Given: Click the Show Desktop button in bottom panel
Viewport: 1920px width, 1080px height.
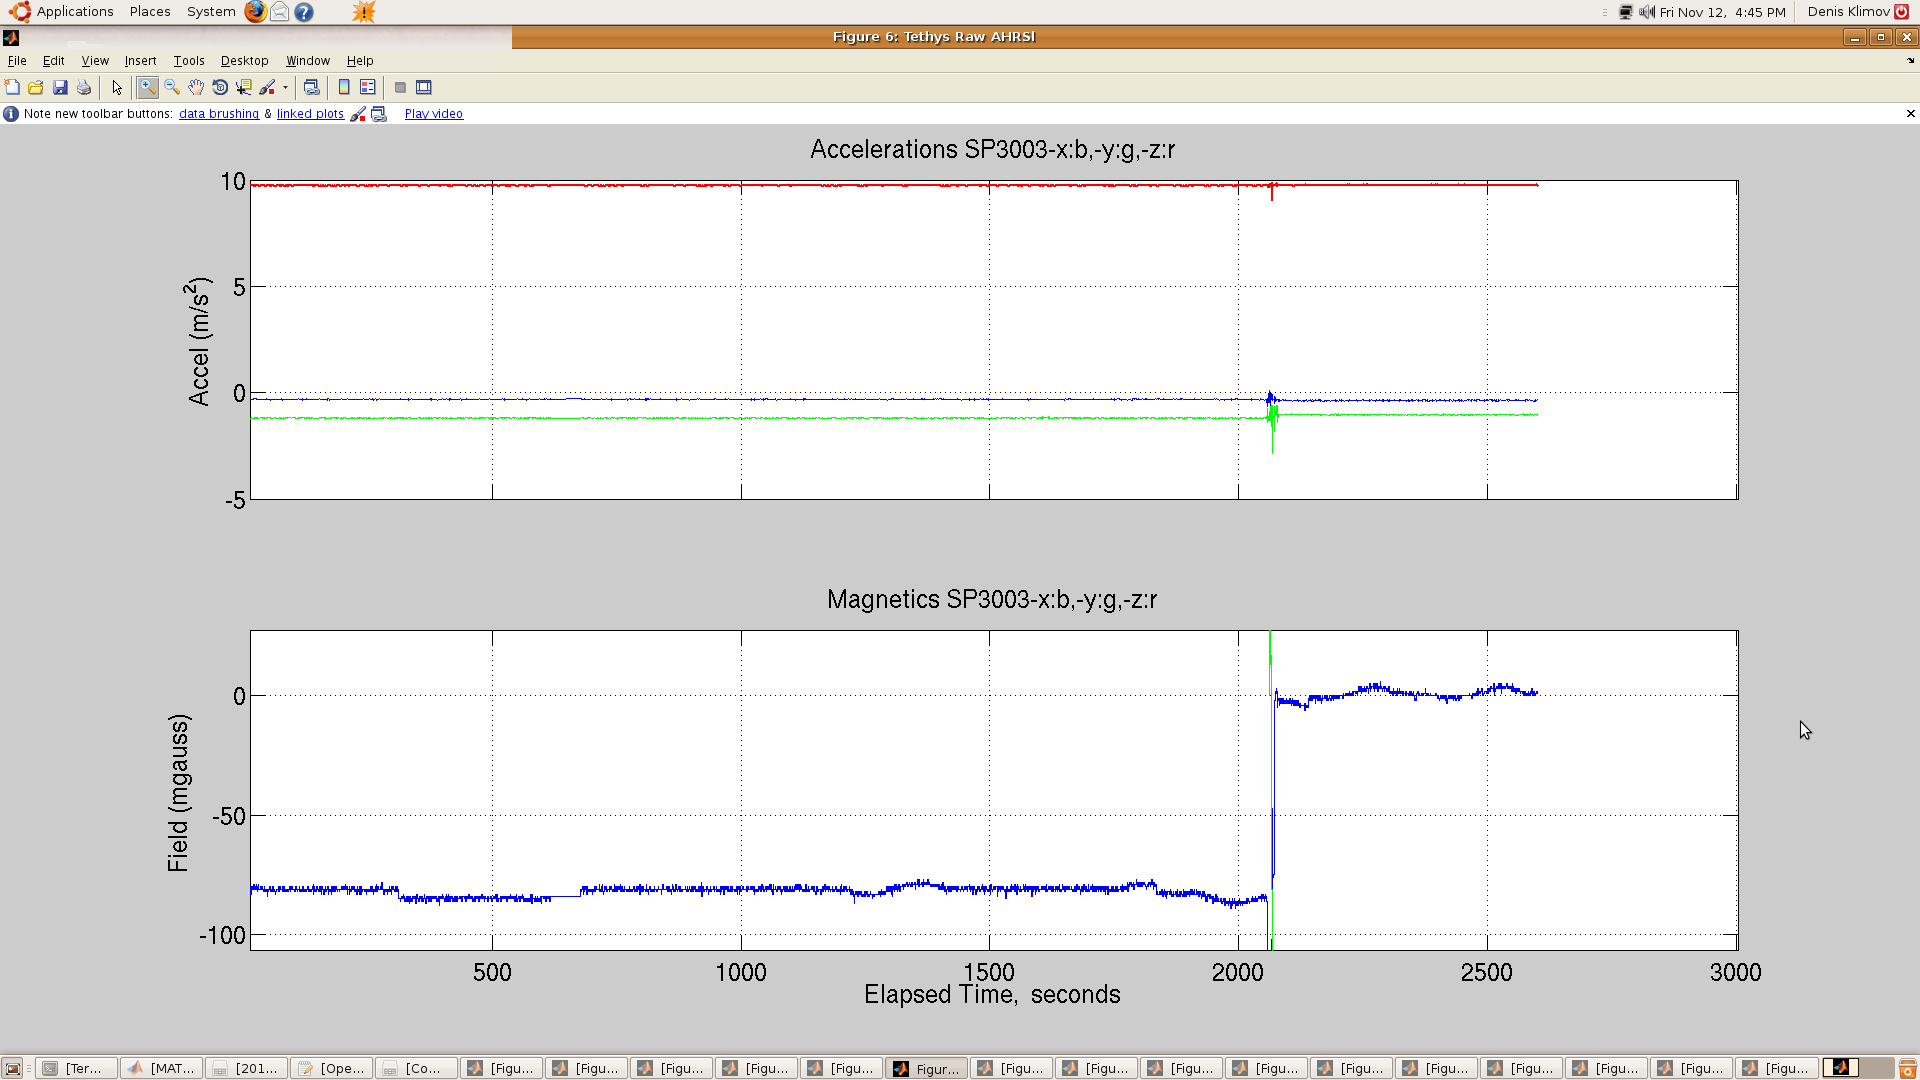Looking at the screenshot, I should point(13,1068).
